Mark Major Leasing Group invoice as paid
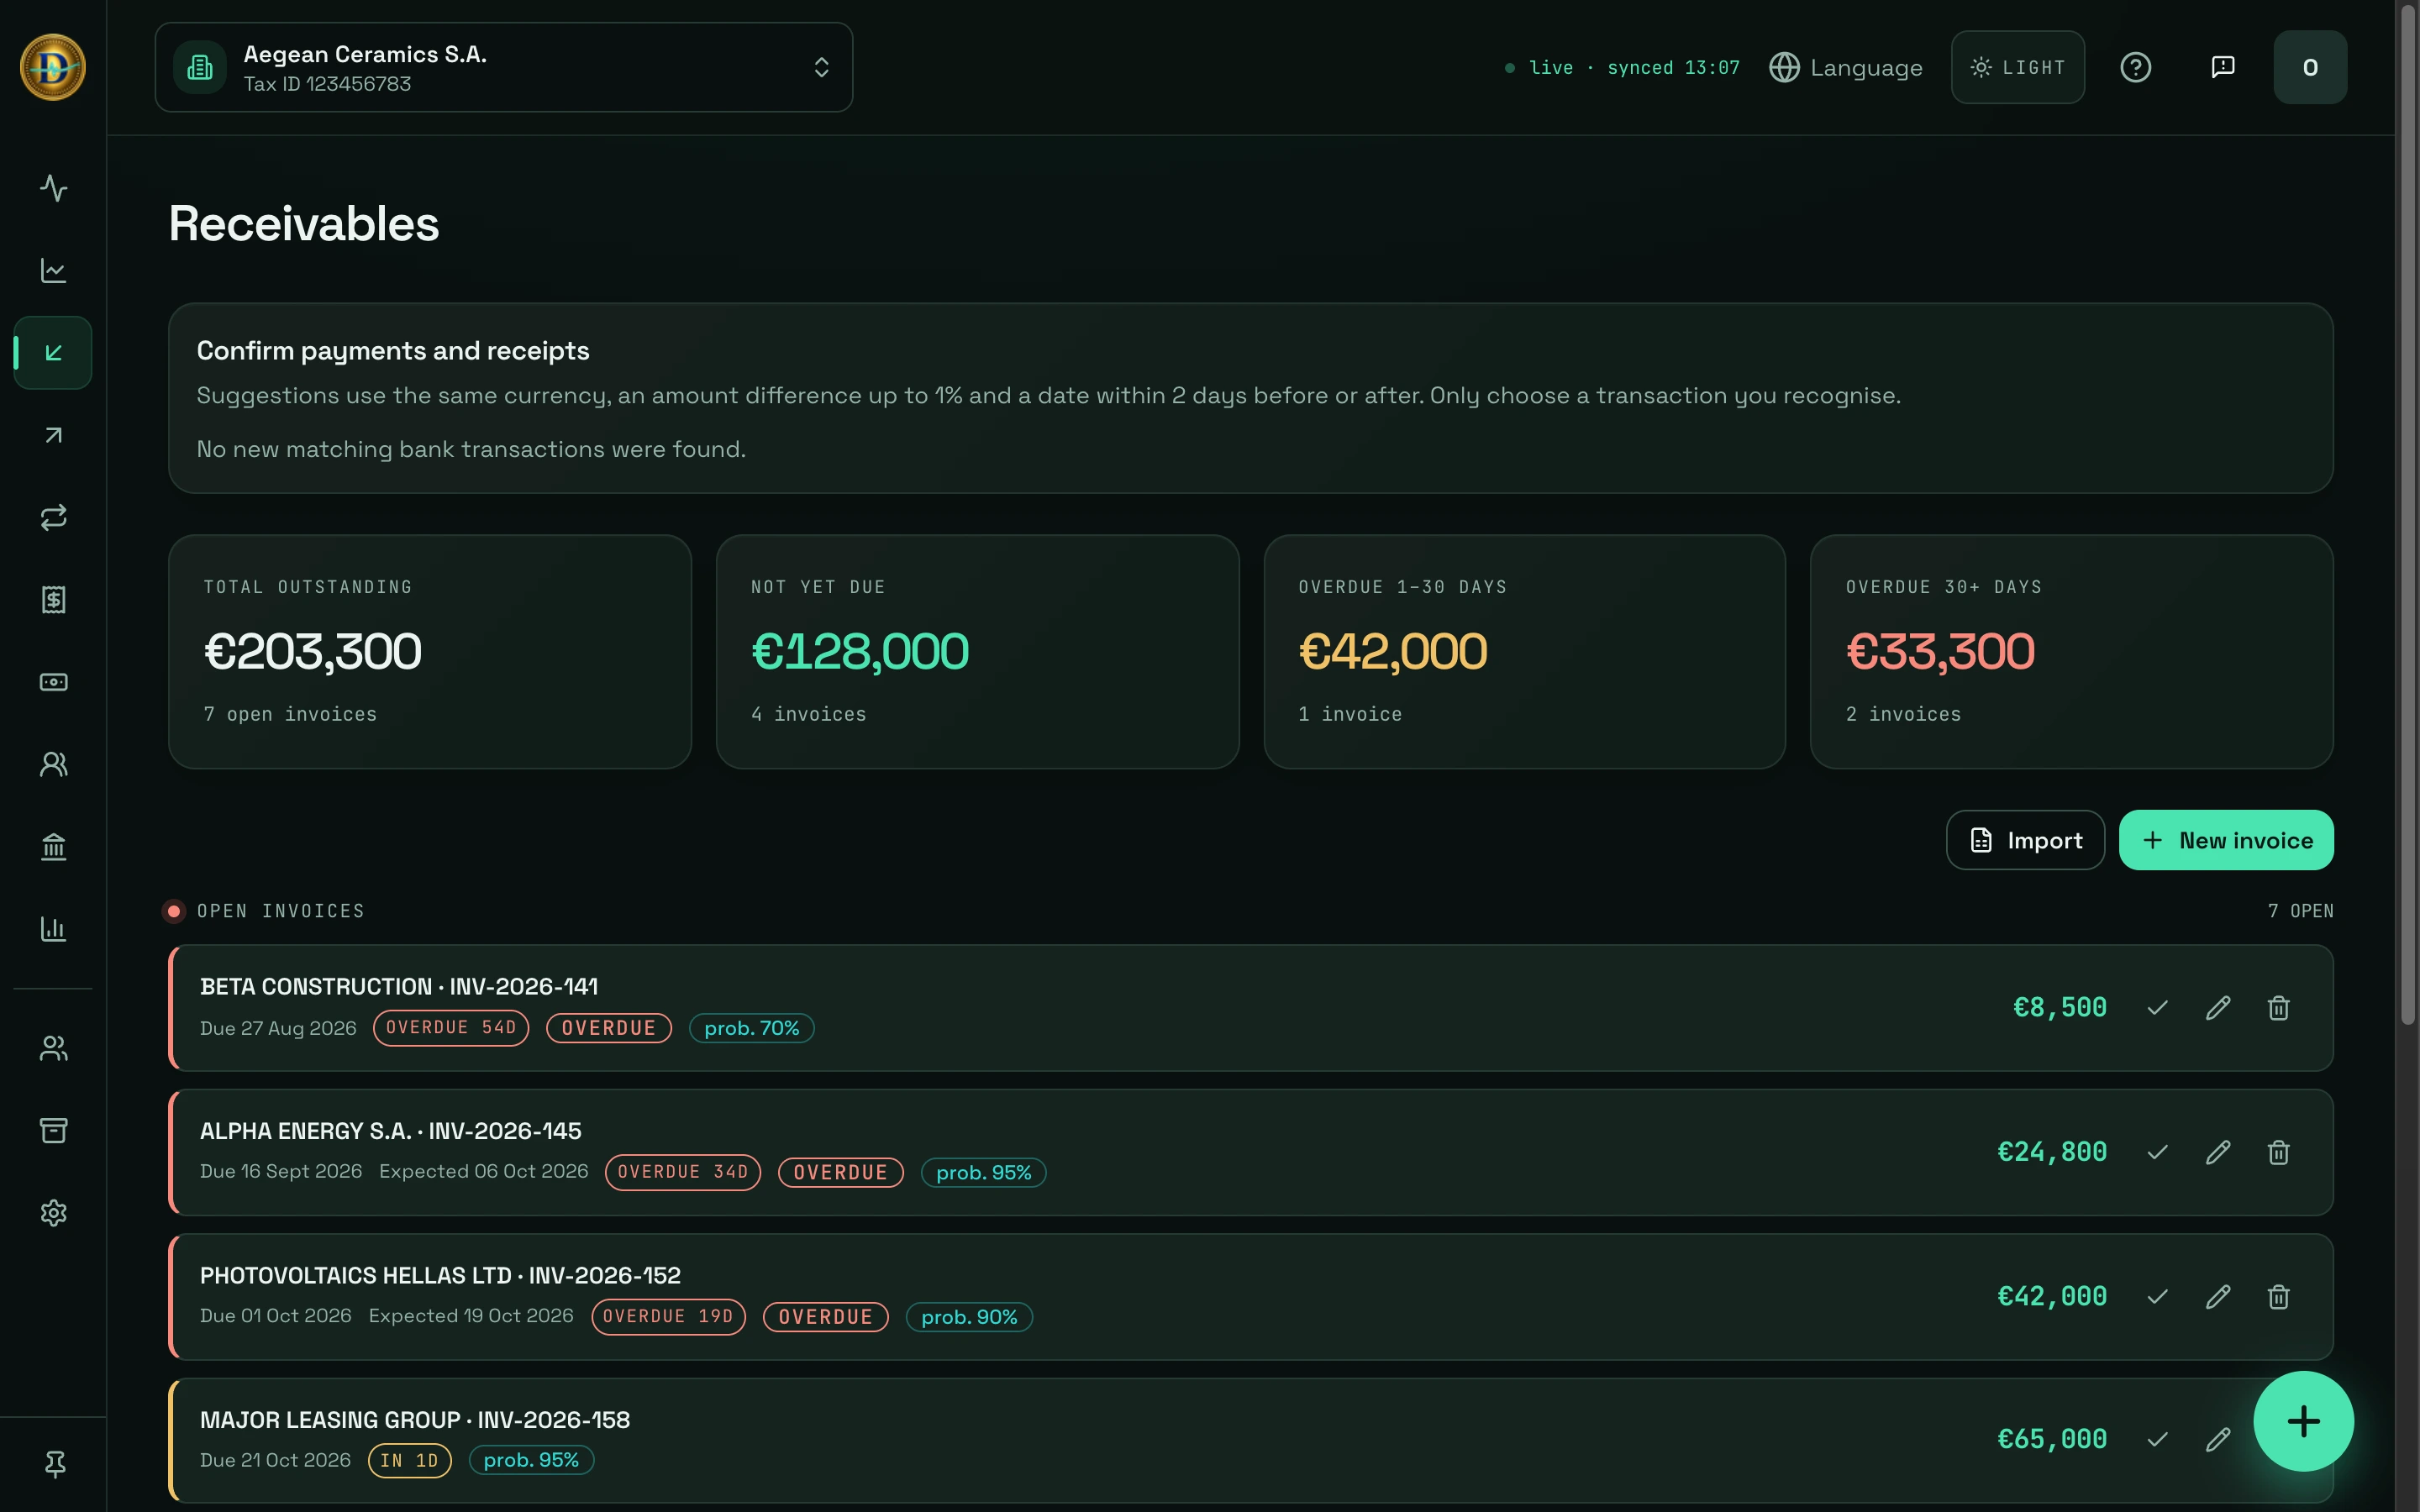Viewport: 2420px width, 1512px height. coord(2157,1439)
